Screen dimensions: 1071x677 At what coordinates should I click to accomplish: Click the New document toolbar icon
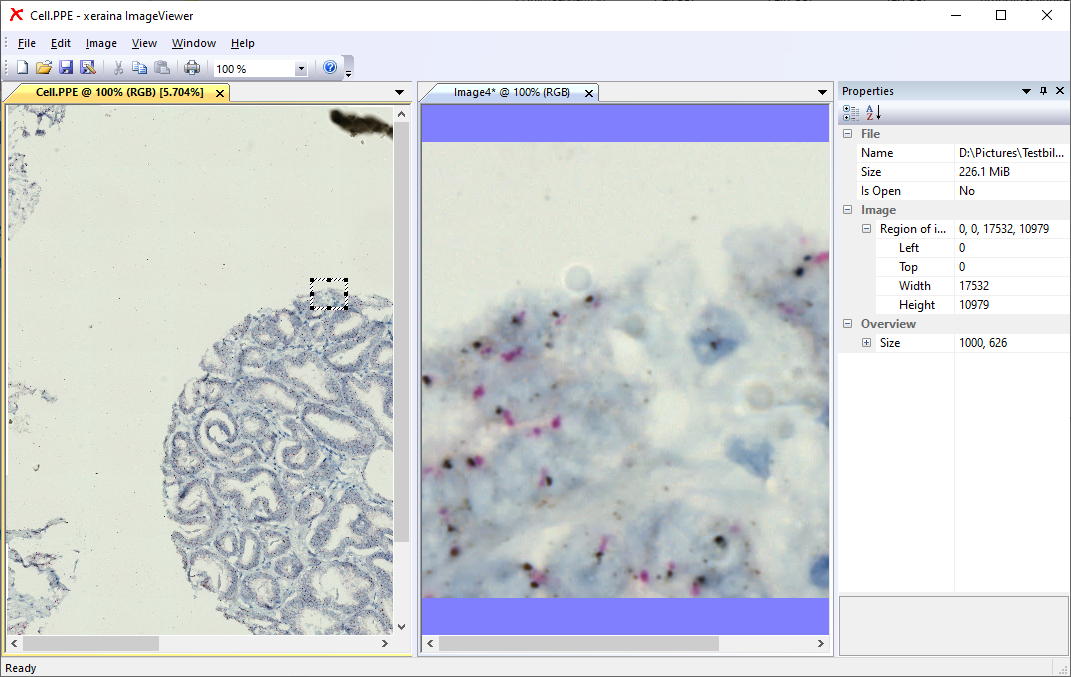click(x=22, y=68)
